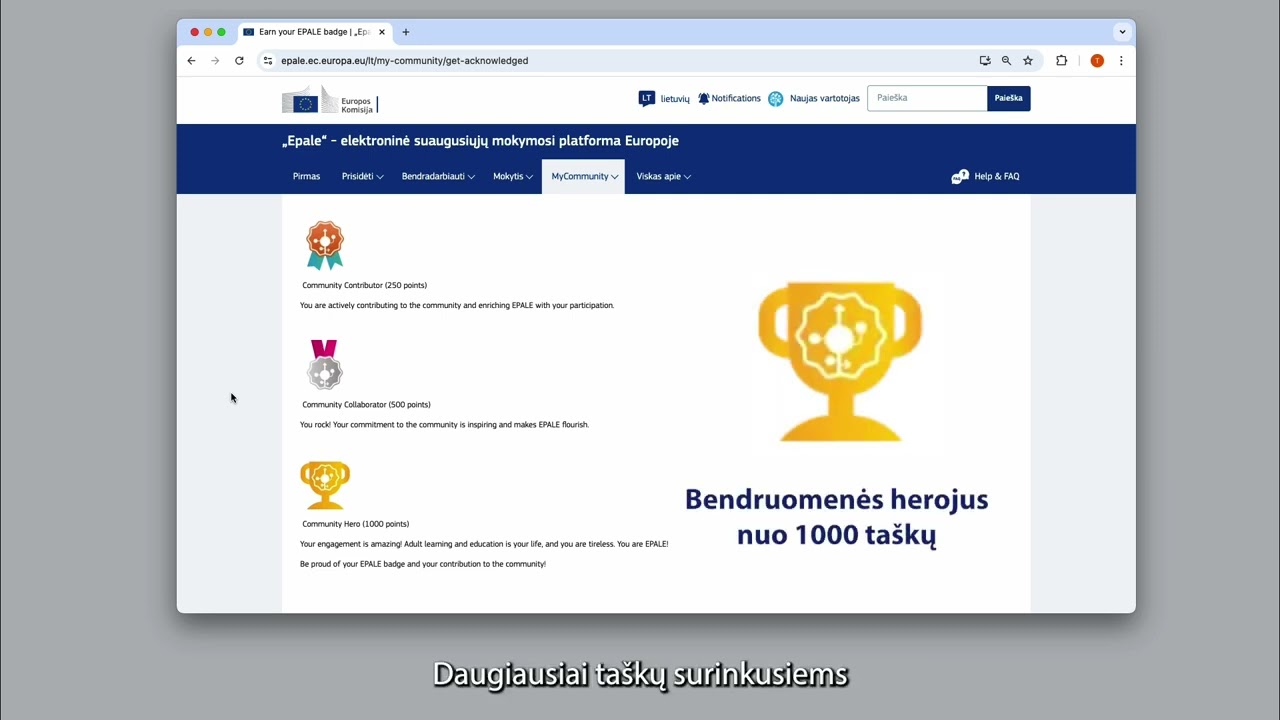Expand the Mokytis menu
Viewport: 1280px width, 720px height.
pos(512,176)
